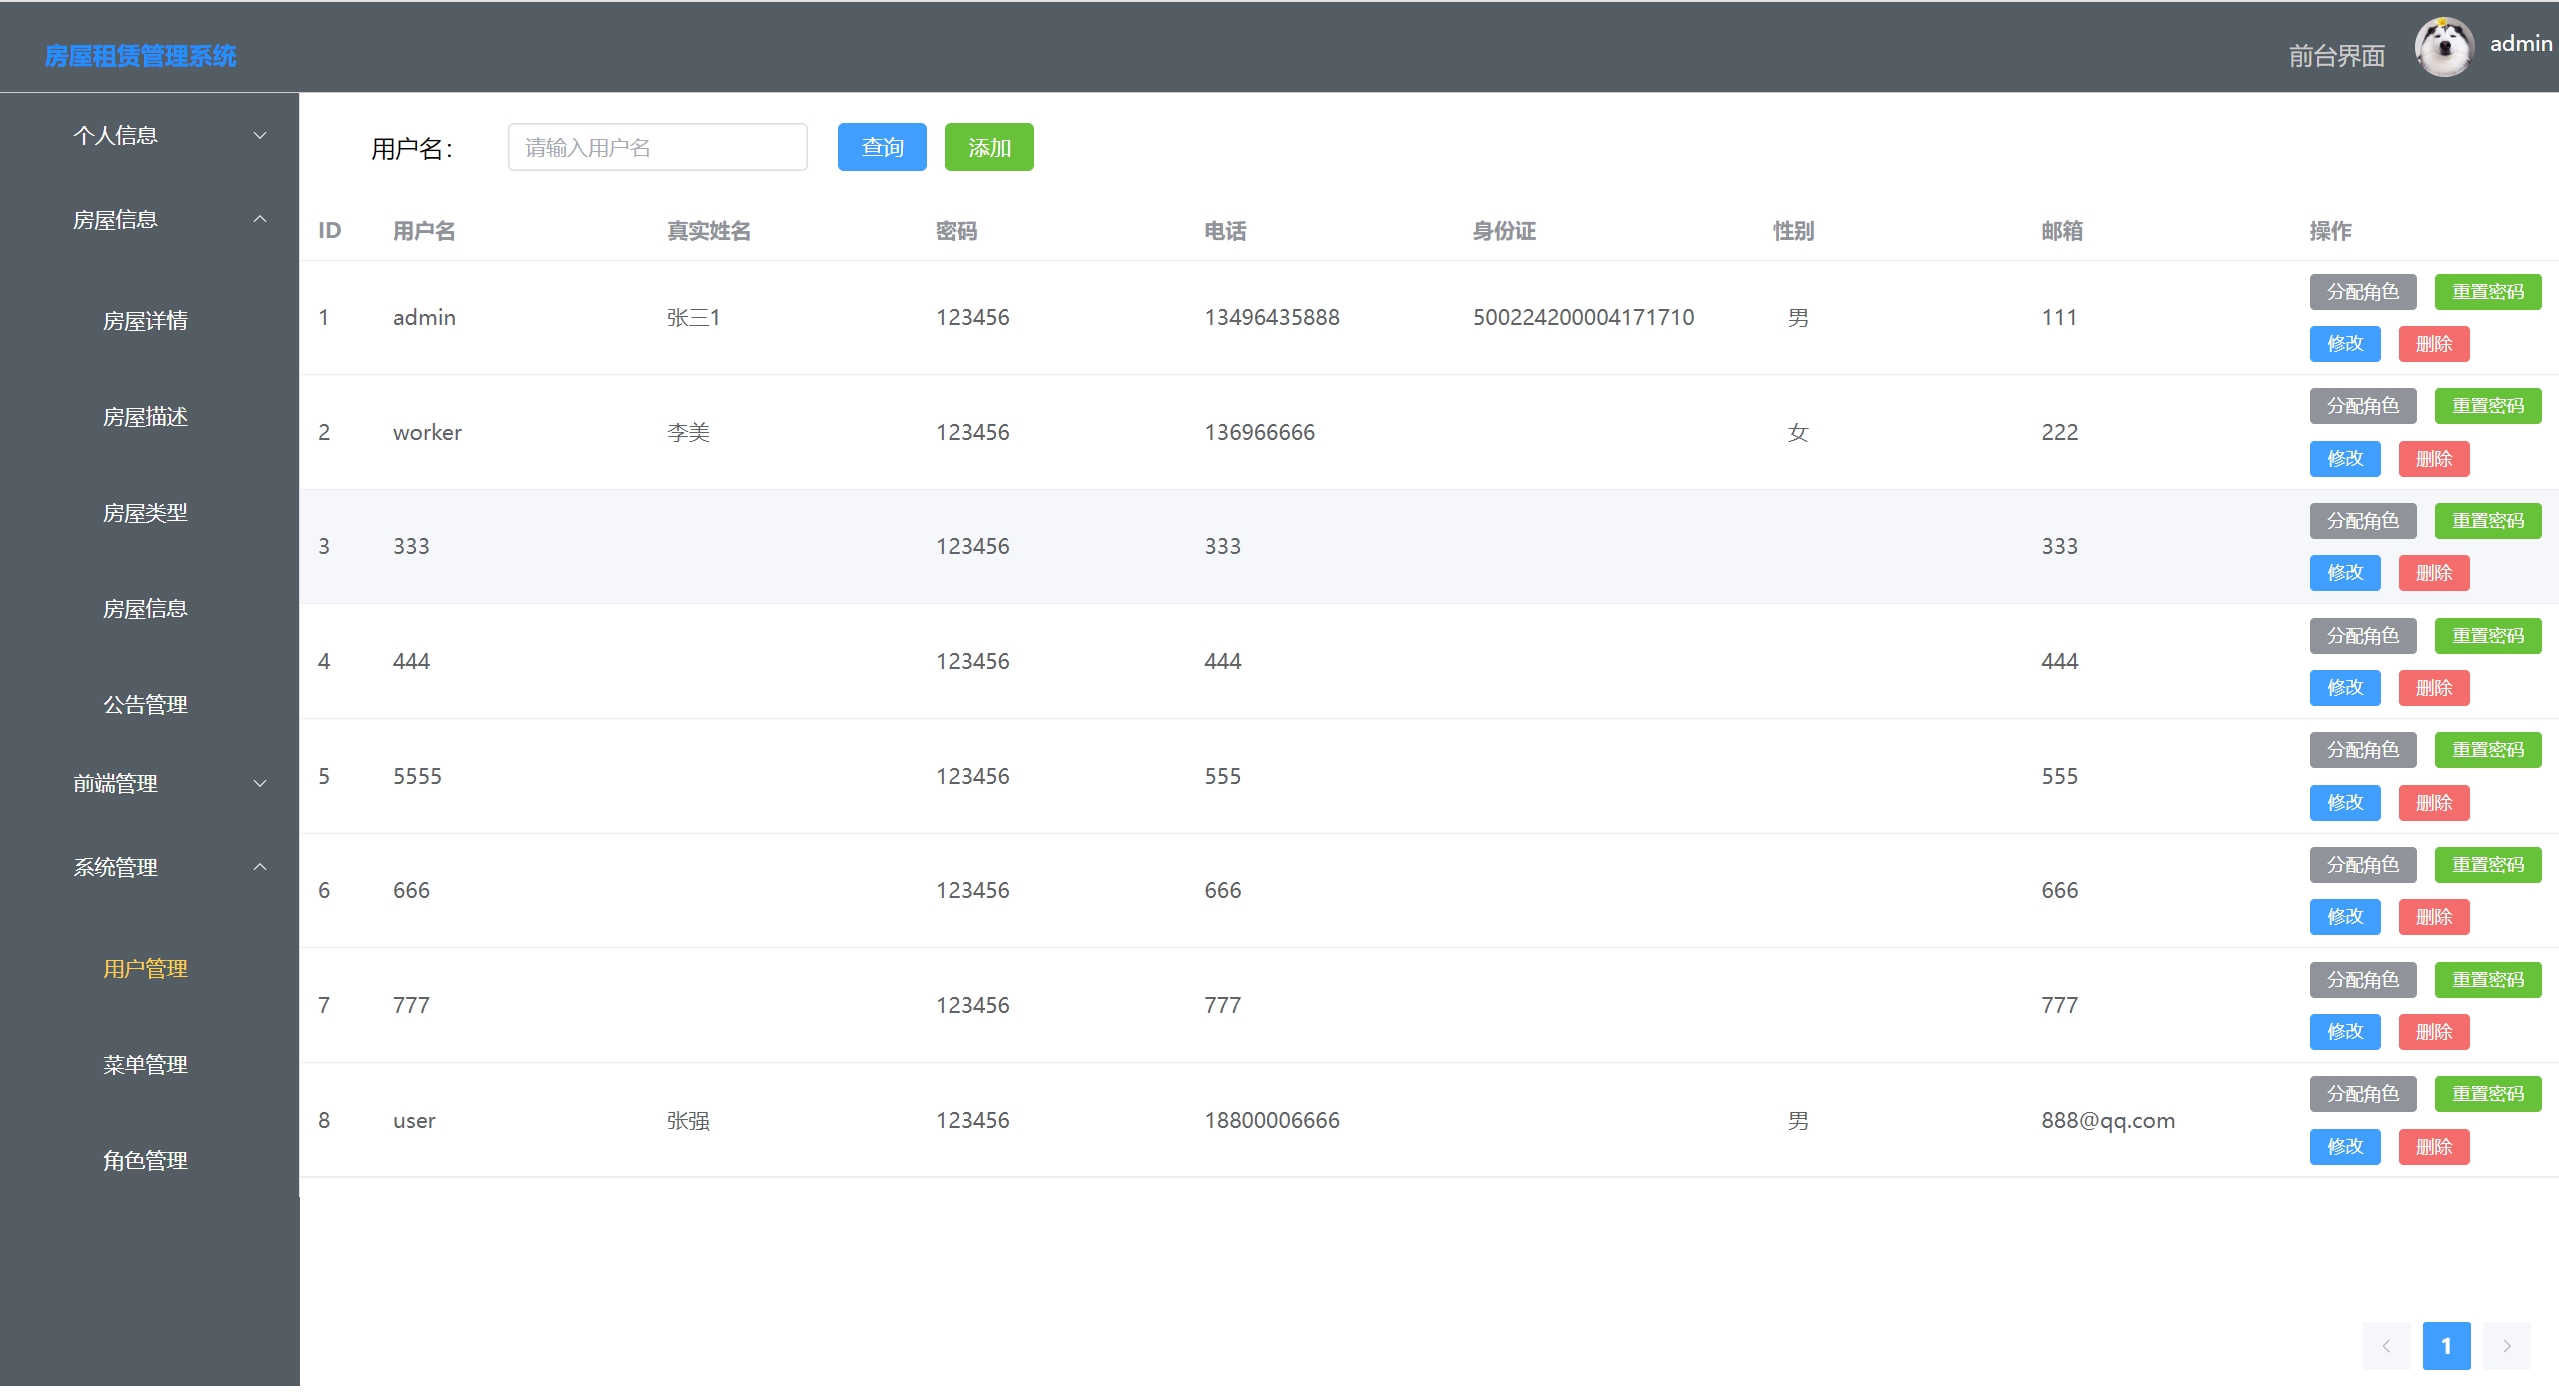
Task: Open the 角色管理 menu item
Action: (145, 1160)
